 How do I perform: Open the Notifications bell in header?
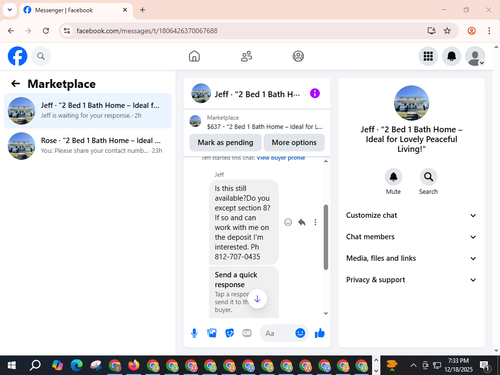point(452,56)
